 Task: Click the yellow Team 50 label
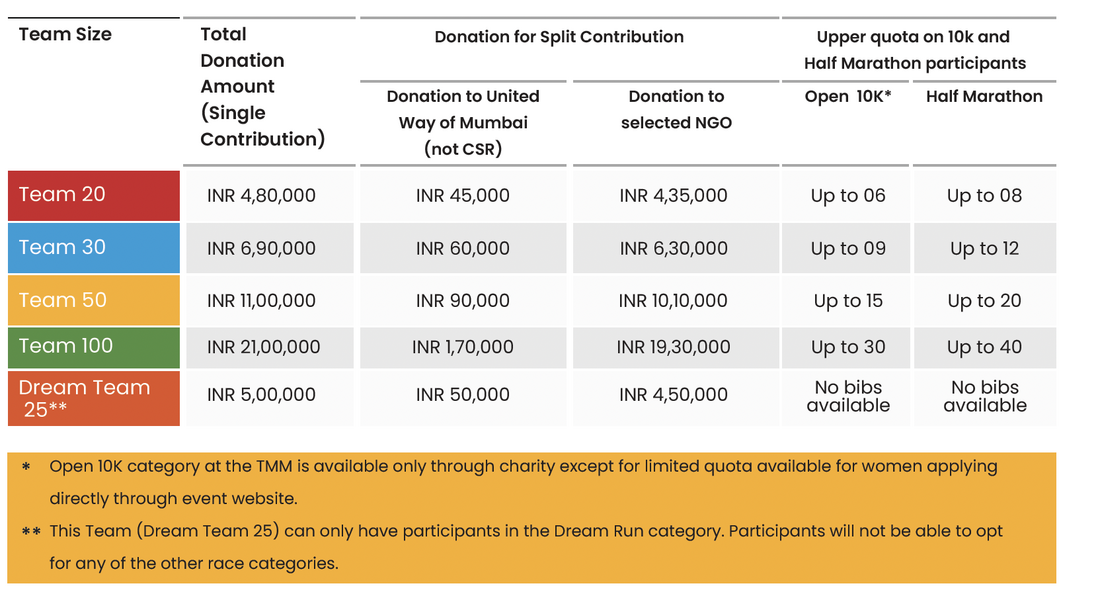point(62,300)
